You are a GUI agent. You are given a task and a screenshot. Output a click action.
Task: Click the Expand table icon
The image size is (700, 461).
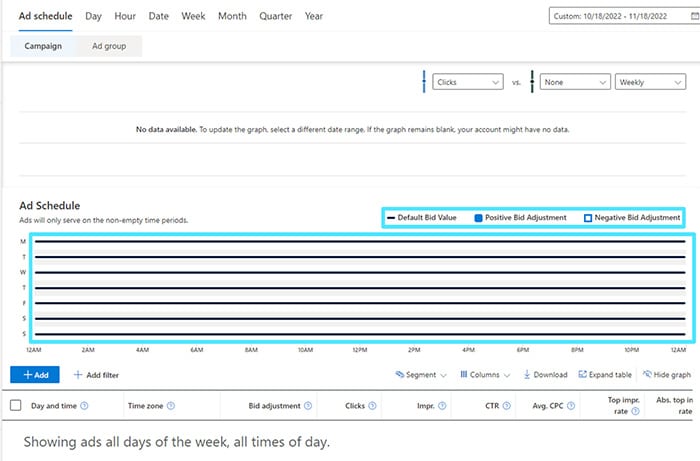click(x=582, y=375)
